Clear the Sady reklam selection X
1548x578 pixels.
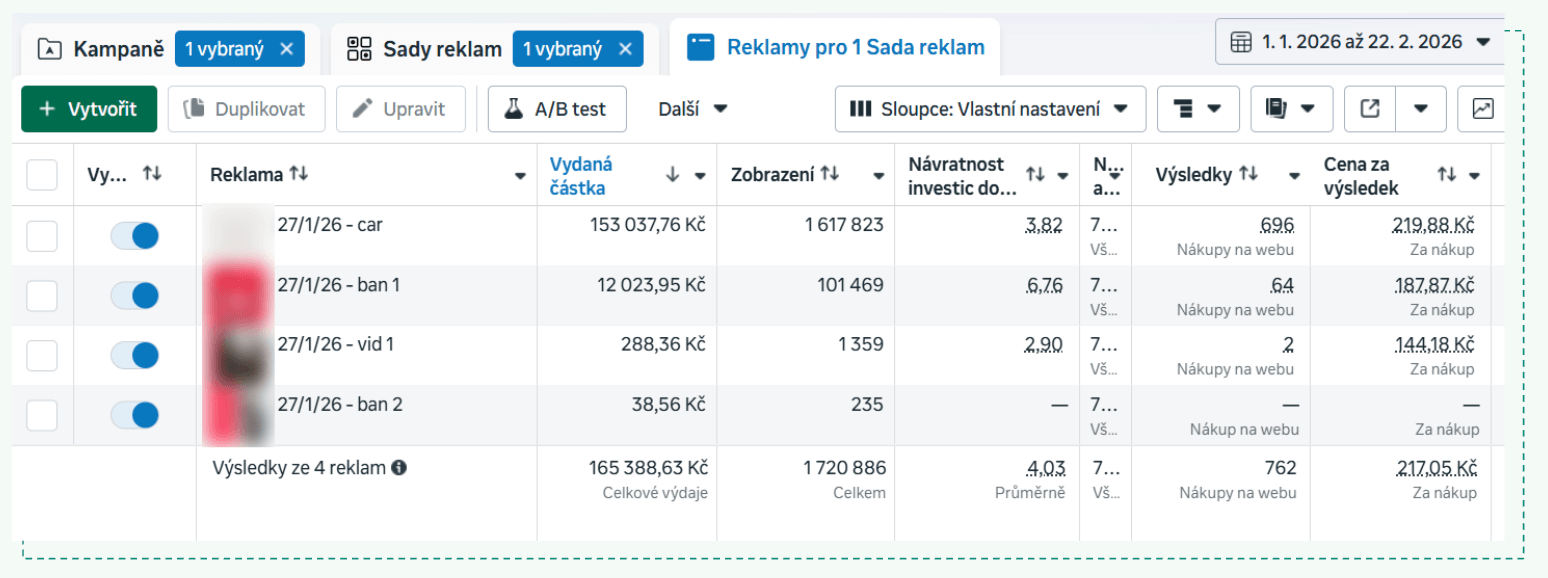pyautogui.click(x=625, y=48)
